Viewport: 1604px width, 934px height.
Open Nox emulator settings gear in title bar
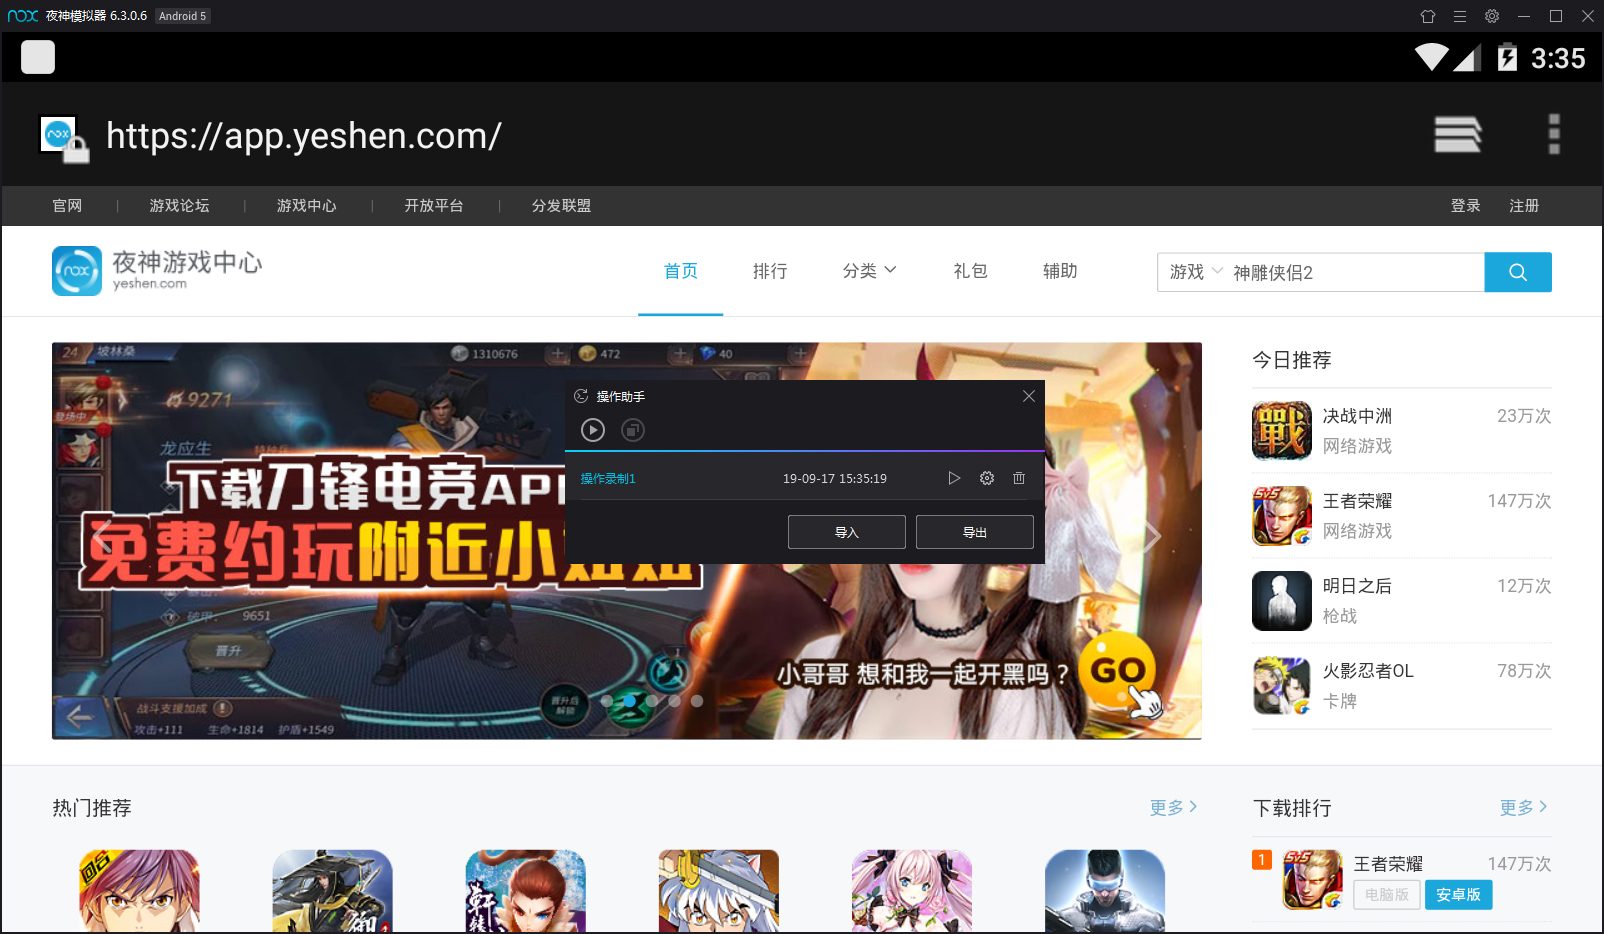click(1492, 16)
